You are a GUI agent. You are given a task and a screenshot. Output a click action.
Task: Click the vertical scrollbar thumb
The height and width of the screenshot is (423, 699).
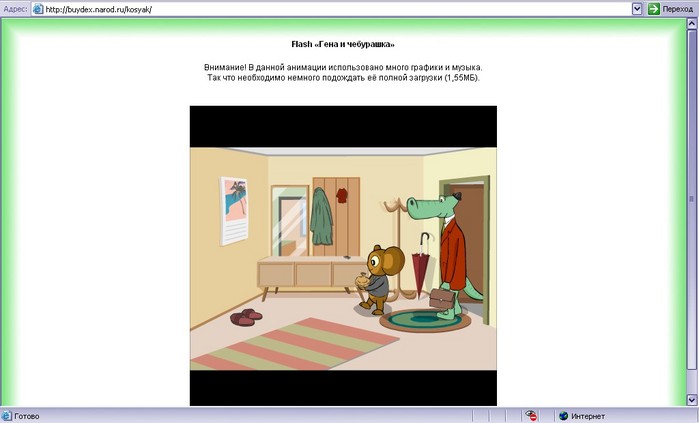691,199
